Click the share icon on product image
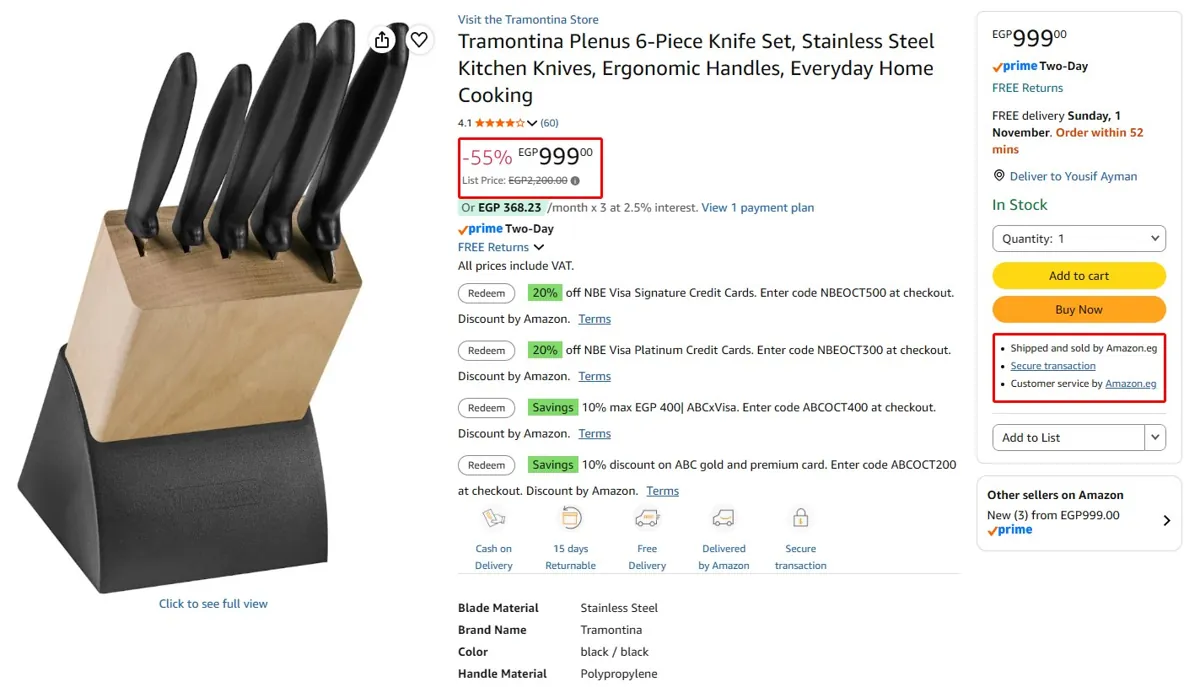 tap(382, 40)
